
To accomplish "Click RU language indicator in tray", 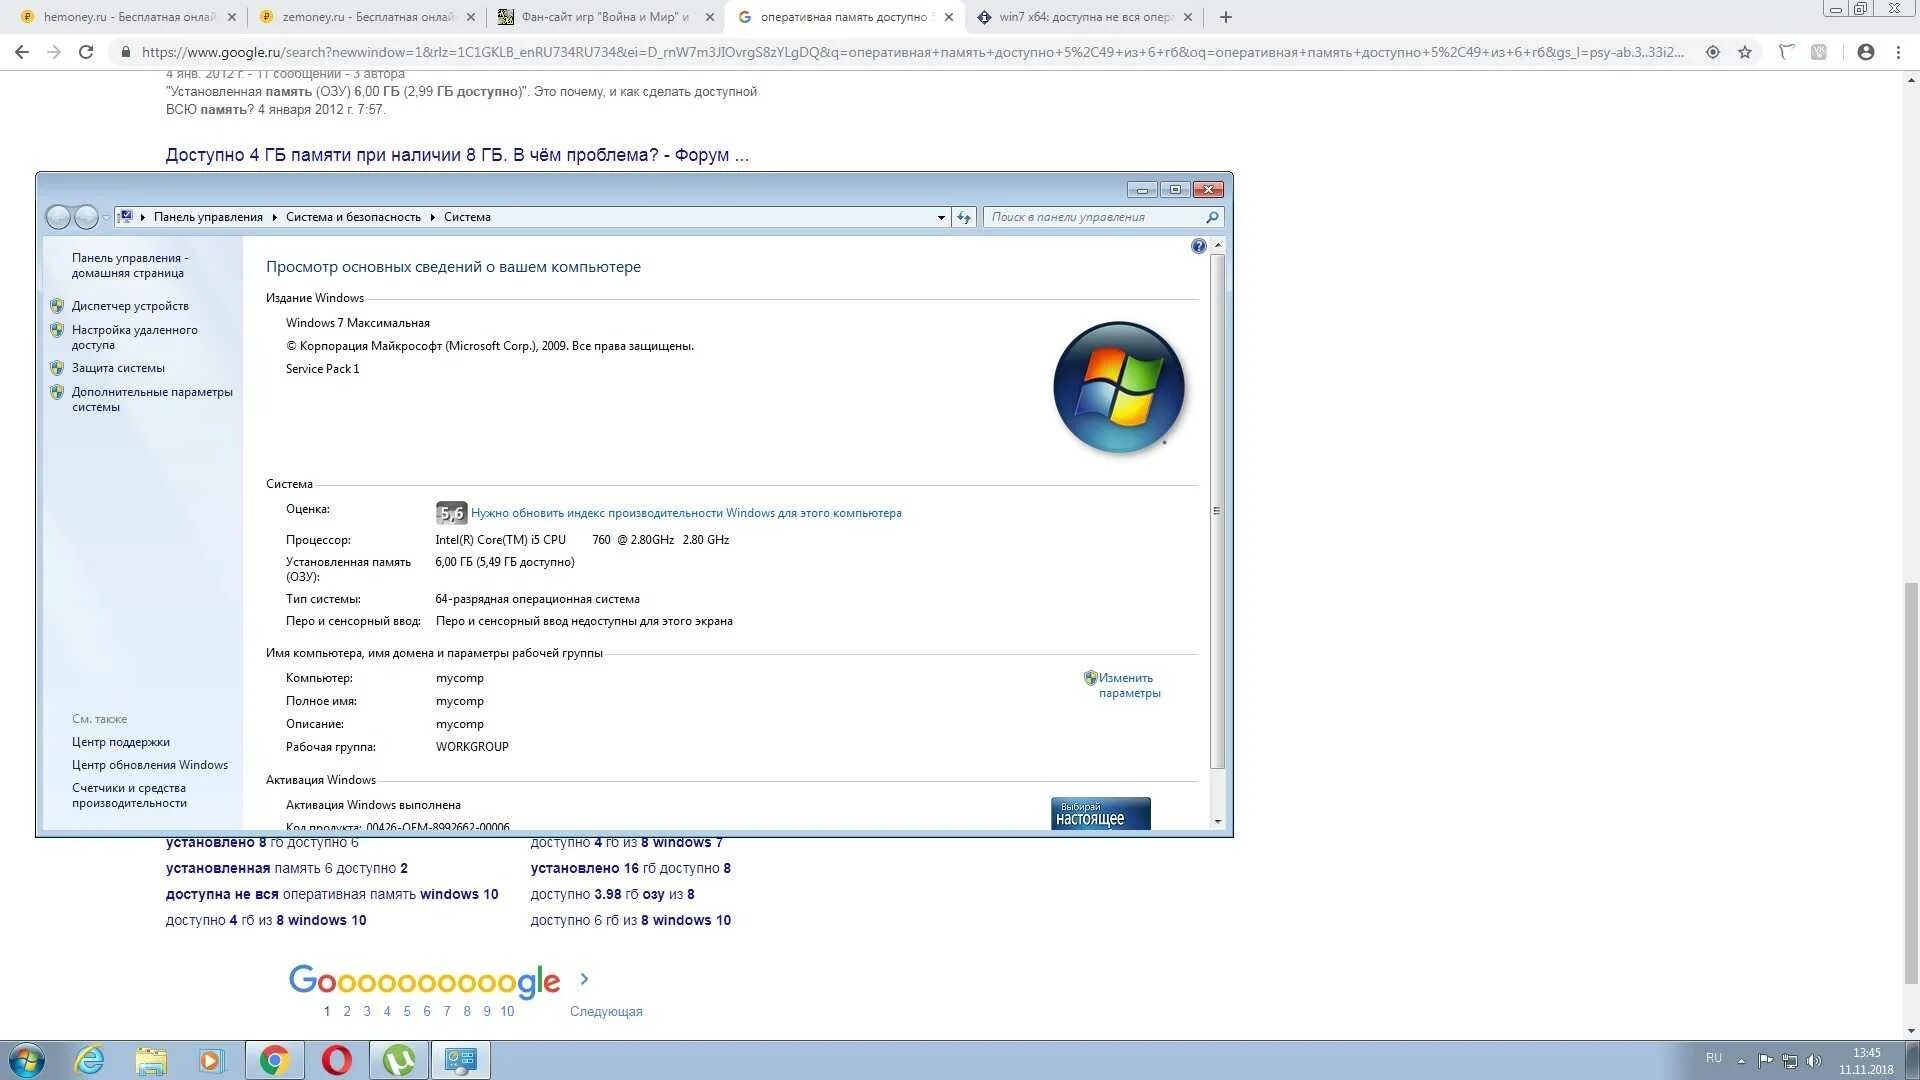I will pyautogui.click(x=1714, y=1058).
